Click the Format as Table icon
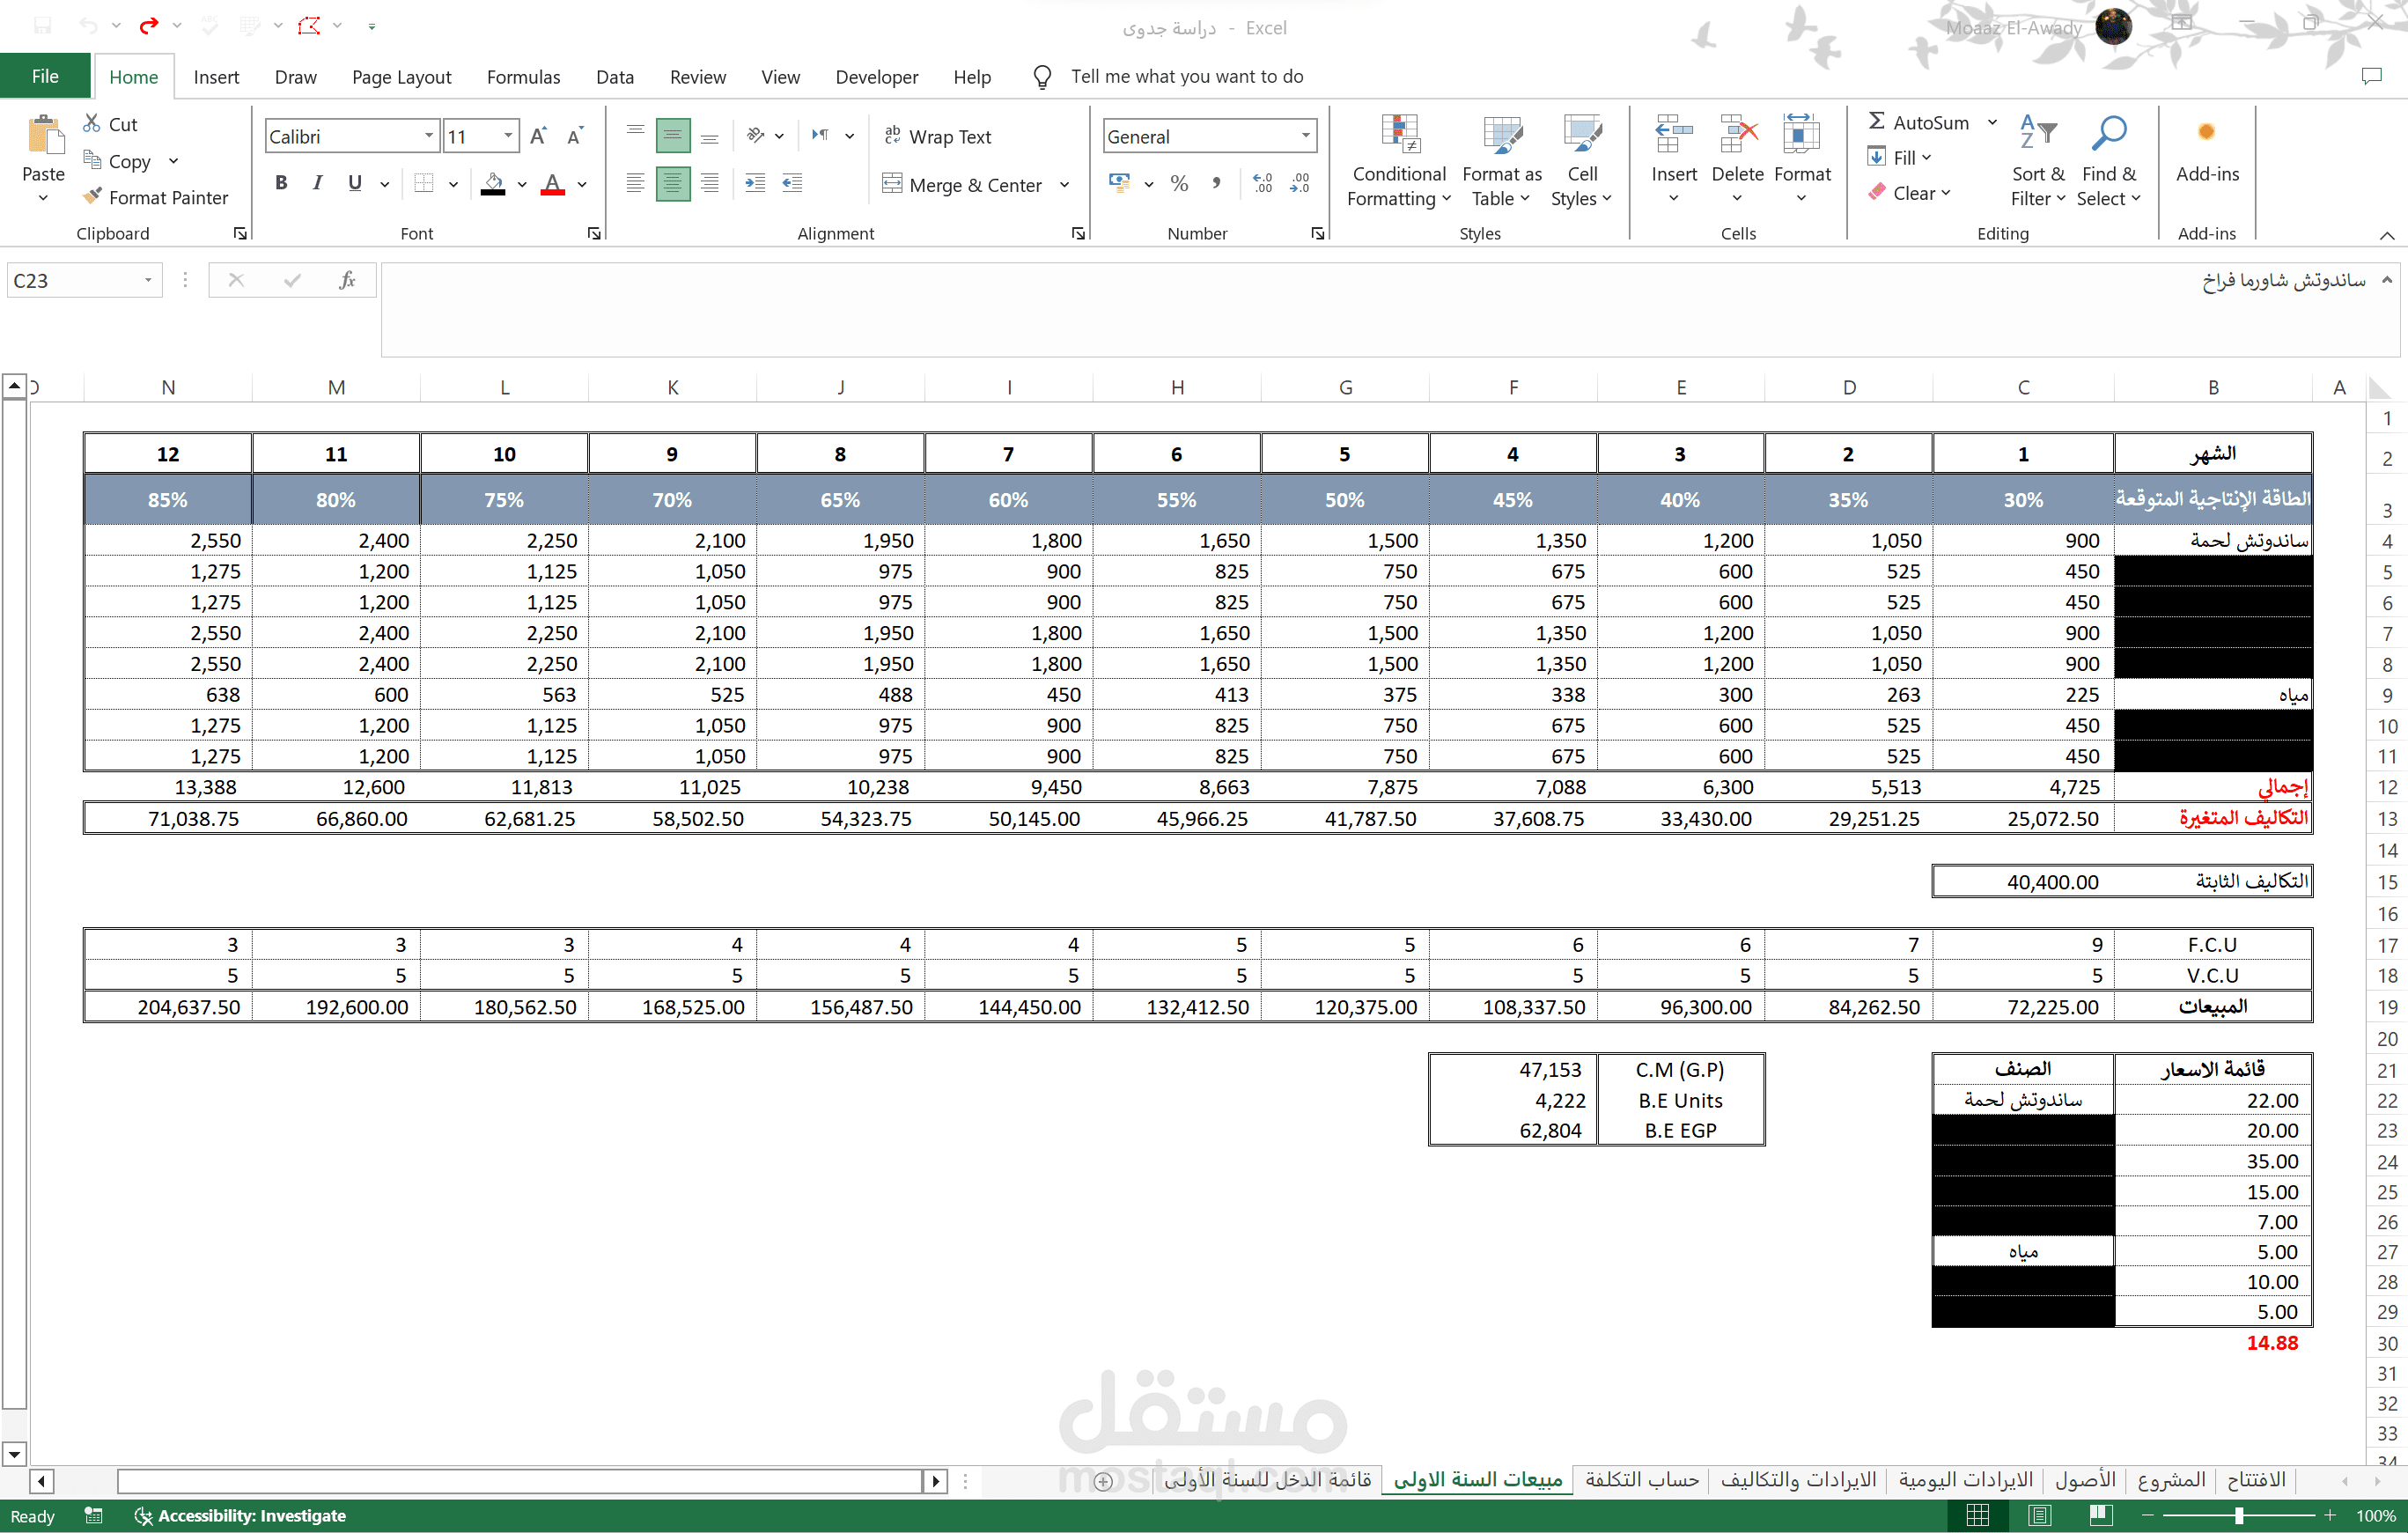This screenshot has height=1533, width=2408. 1501,135
